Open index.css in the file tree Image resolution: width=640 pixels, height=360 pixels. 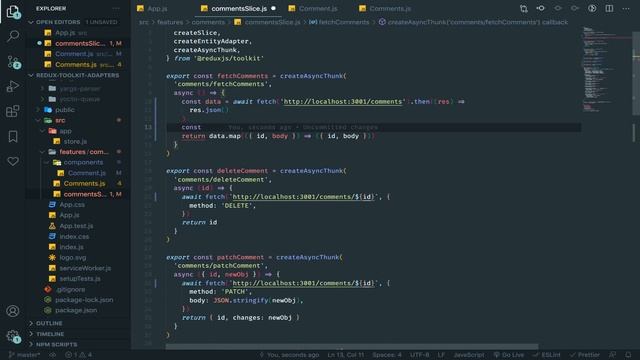pos(74,236)
